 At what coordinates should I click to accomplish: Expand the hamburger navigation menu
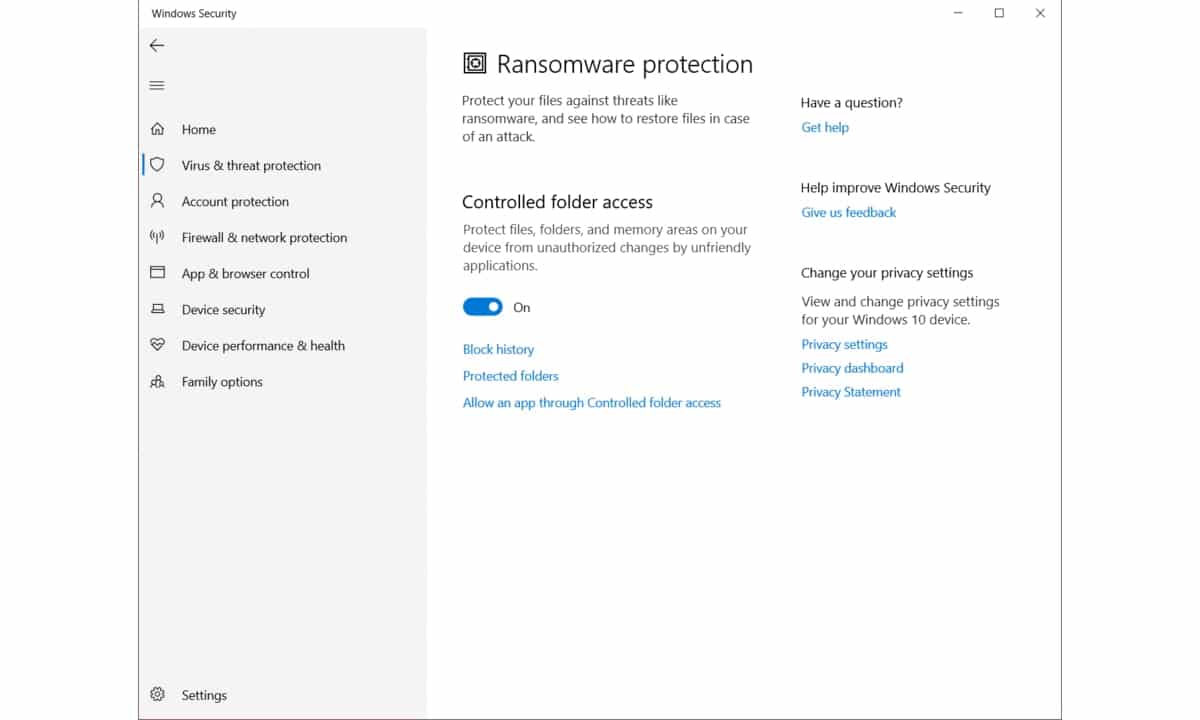[156, 86]
